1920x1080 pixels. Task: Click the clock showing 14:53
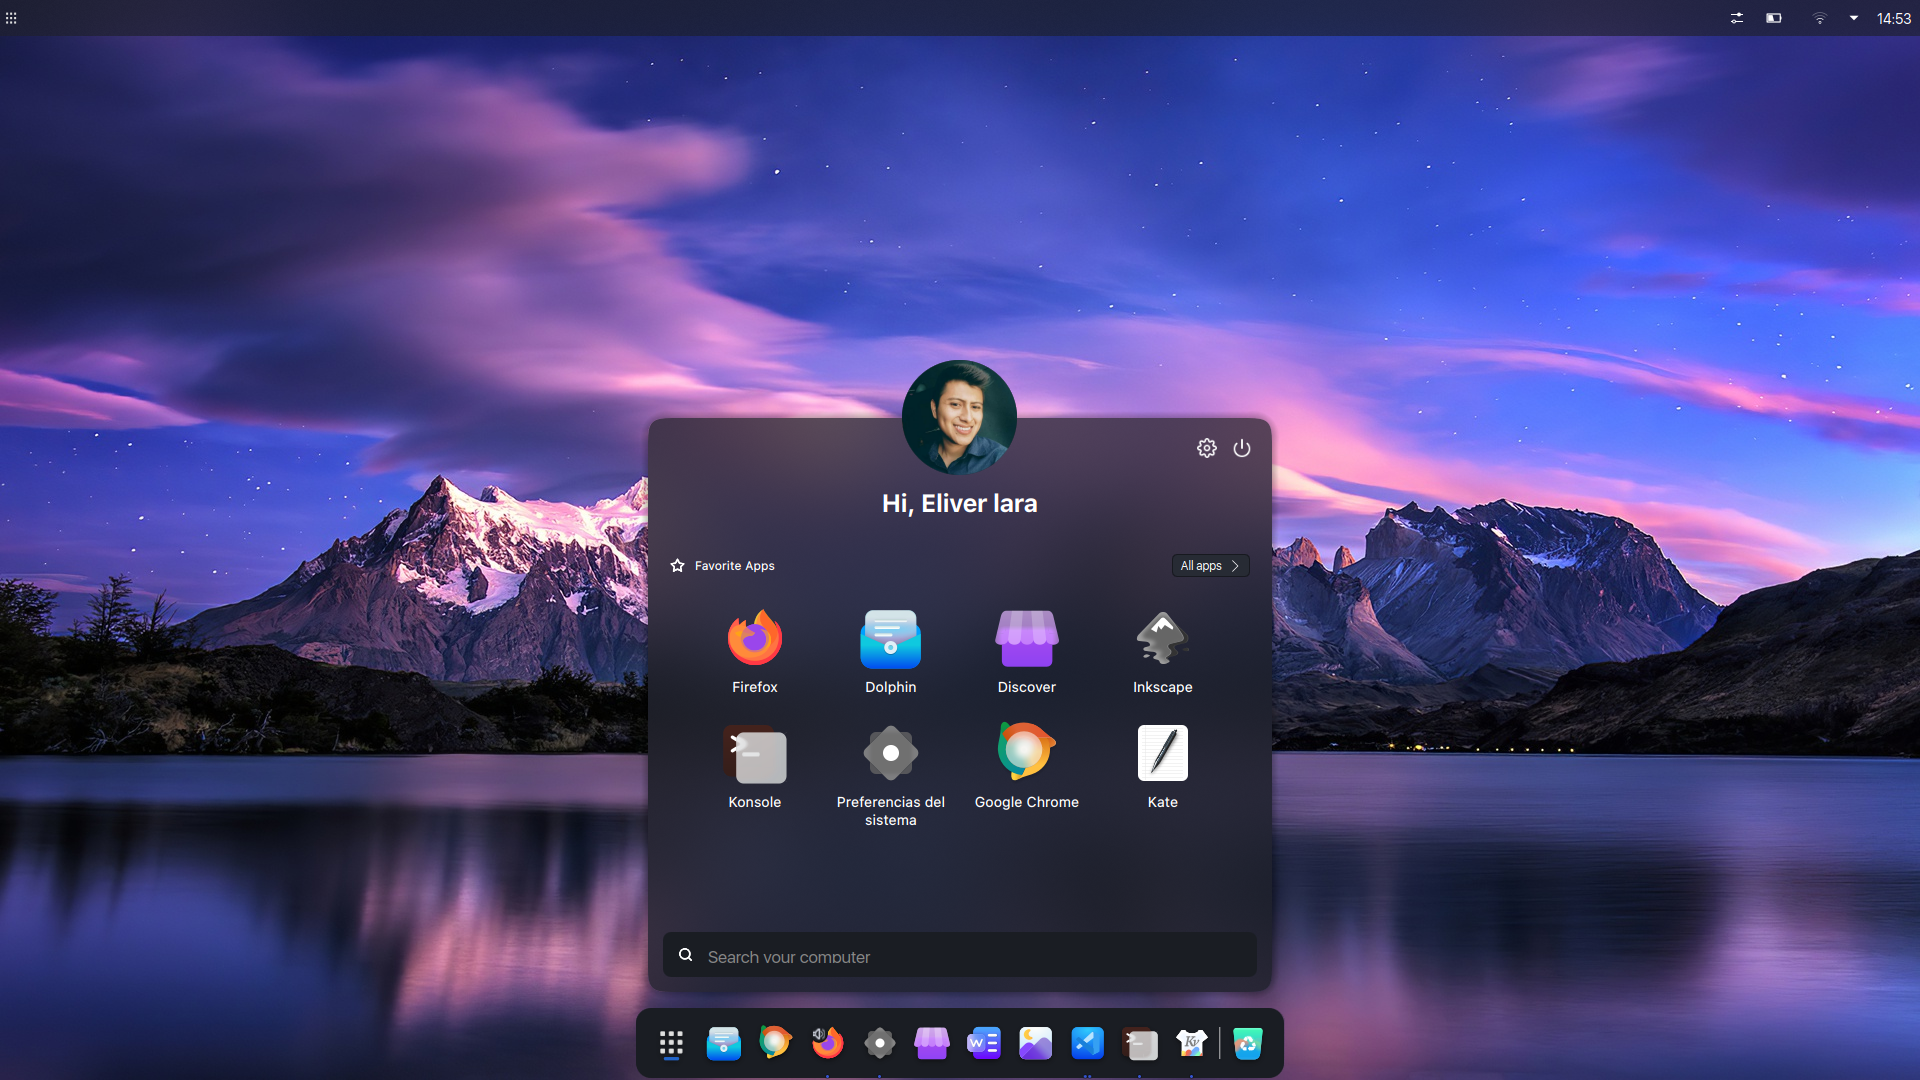pos(1893,18)
